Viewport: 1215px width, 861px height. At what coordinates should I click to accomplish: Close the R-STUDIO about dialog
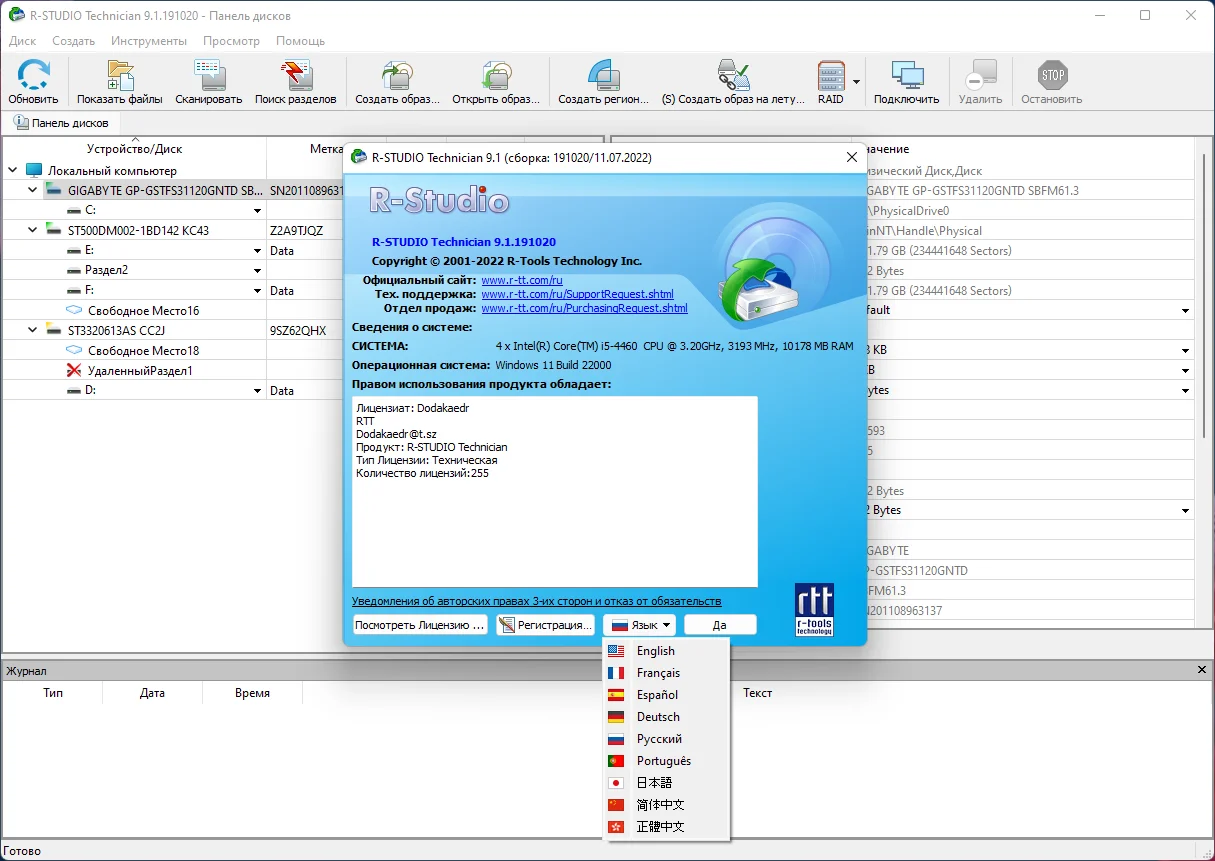852,157
